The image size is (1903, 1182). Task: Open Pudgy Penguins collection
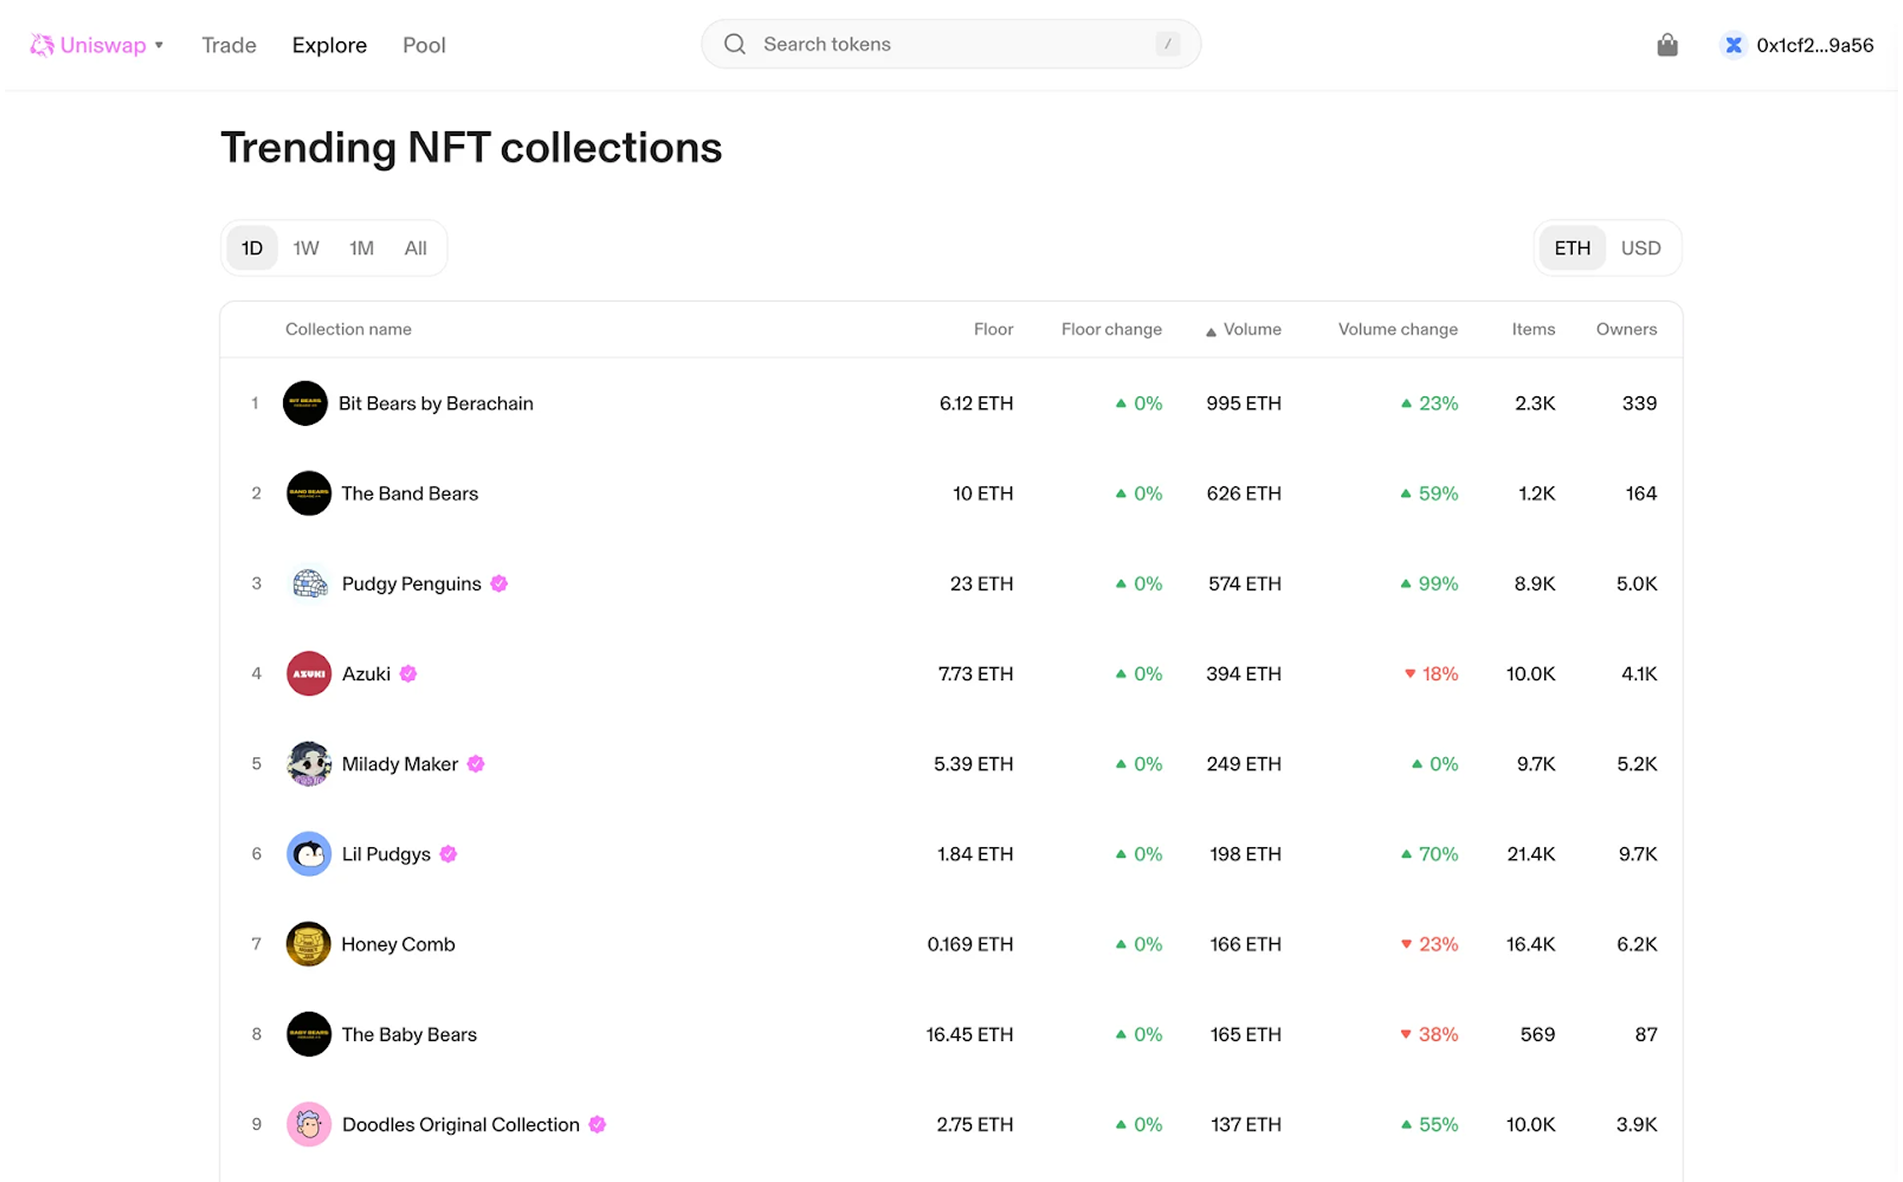pos(411,583)
